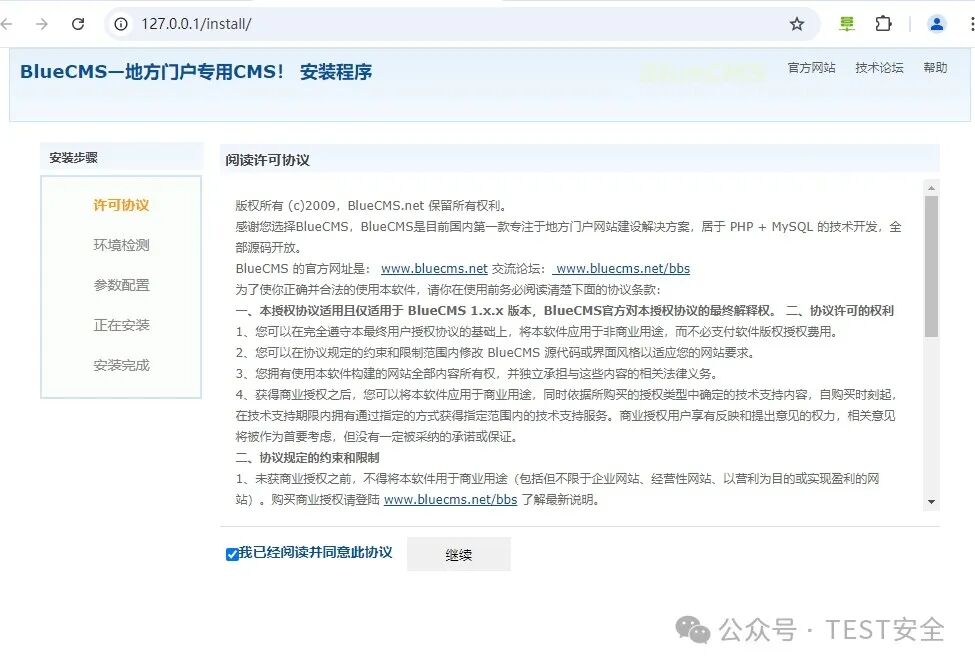Open the 帮助 header link
Screen dimensions: 975x668
pyautogui.click(x=935, y=67)
